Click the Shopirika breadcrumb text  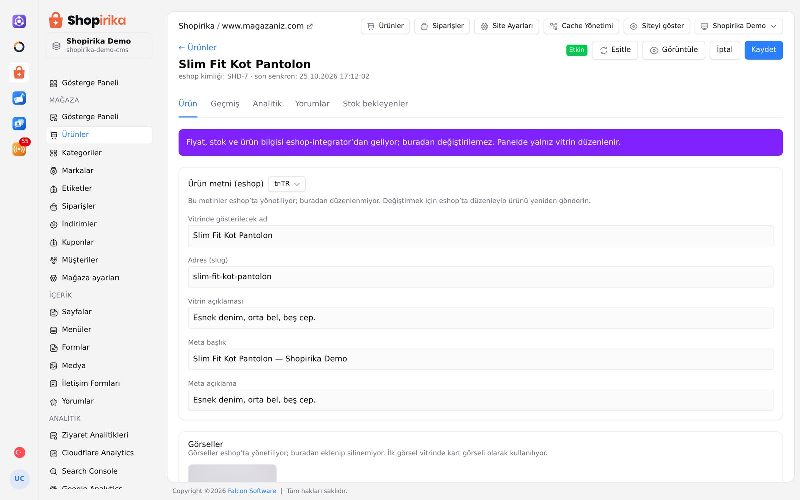click(x=196, y=26)
